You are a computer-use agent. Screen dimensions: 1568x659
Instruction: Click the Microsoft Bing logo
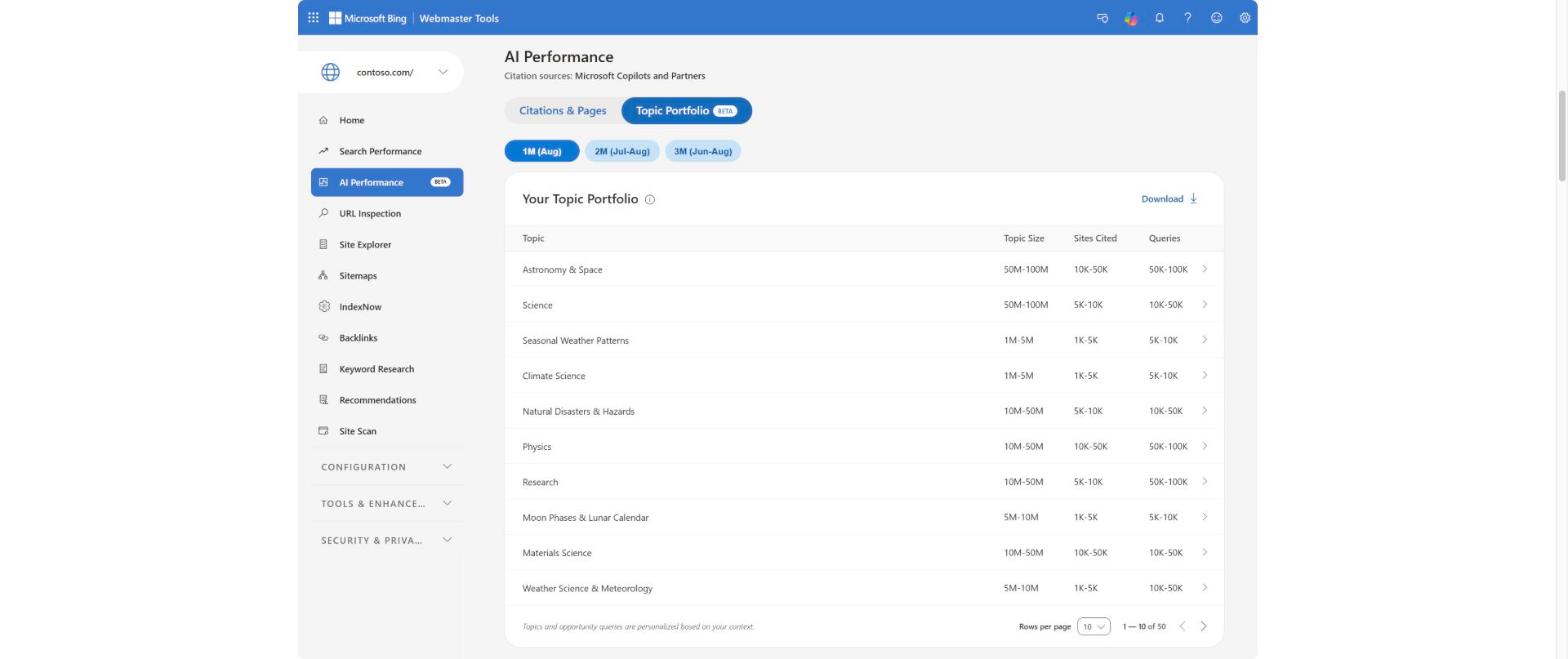point(368,18)
